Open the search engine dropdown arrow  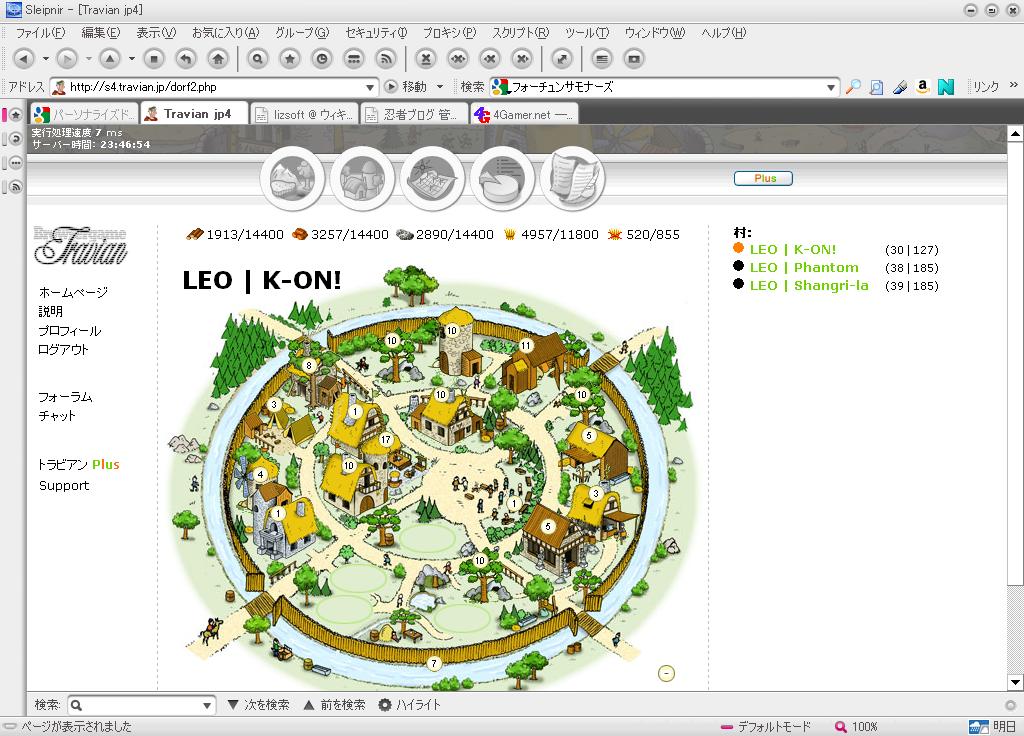[831, 87]
